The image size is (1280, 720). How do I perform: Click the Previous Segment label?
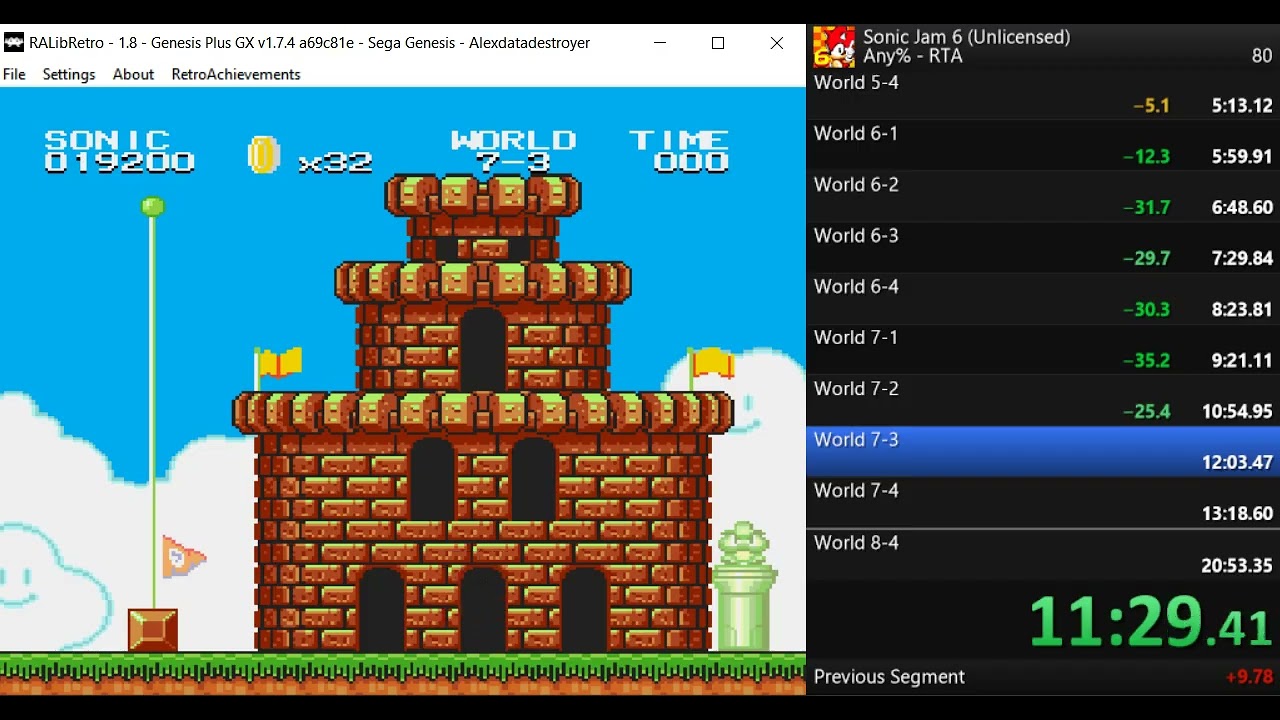pyautogui.click(x=889, y=677)
